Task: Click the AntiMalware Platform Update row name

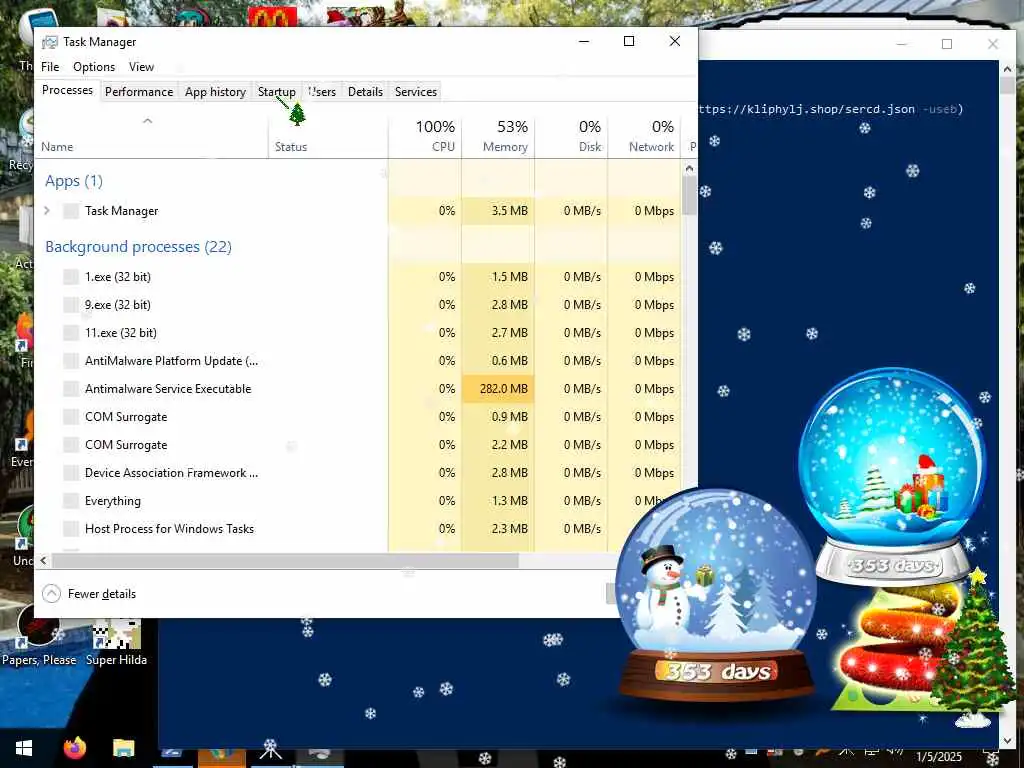Action: pyautogui.click(x=171, y=361)
